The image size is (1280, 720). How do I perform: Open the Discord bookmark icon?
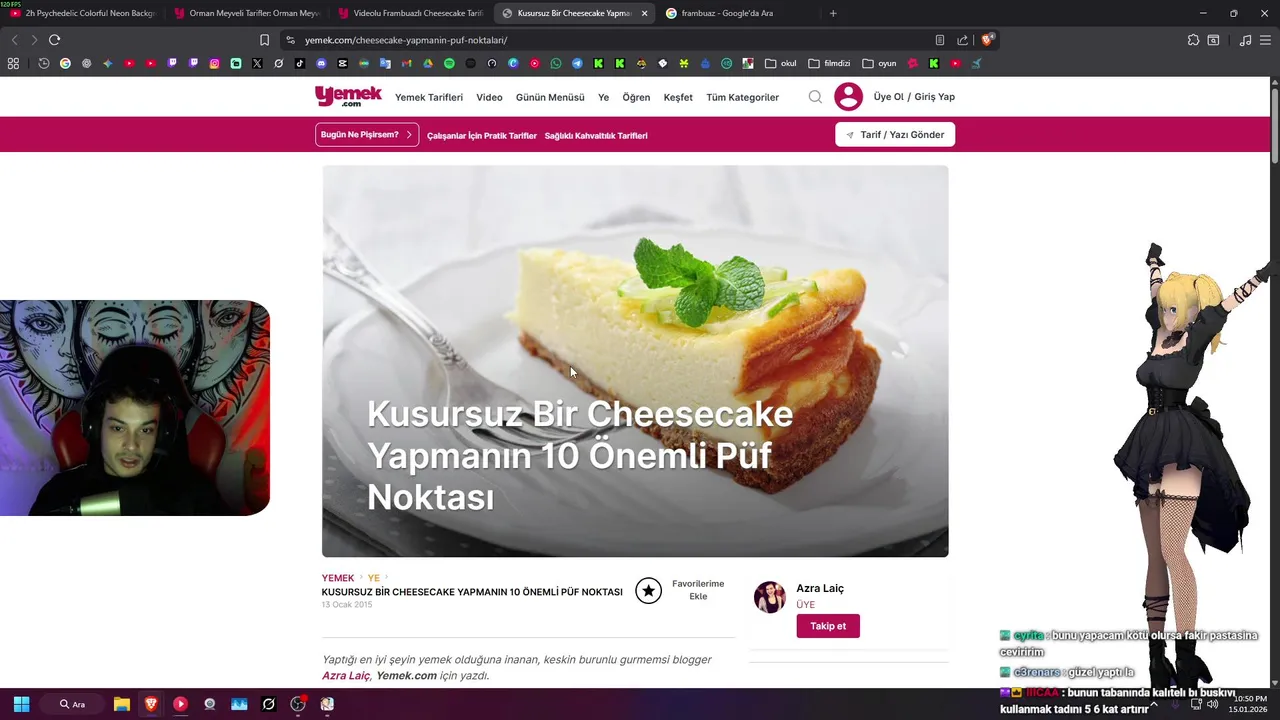[x=321, y=63]
